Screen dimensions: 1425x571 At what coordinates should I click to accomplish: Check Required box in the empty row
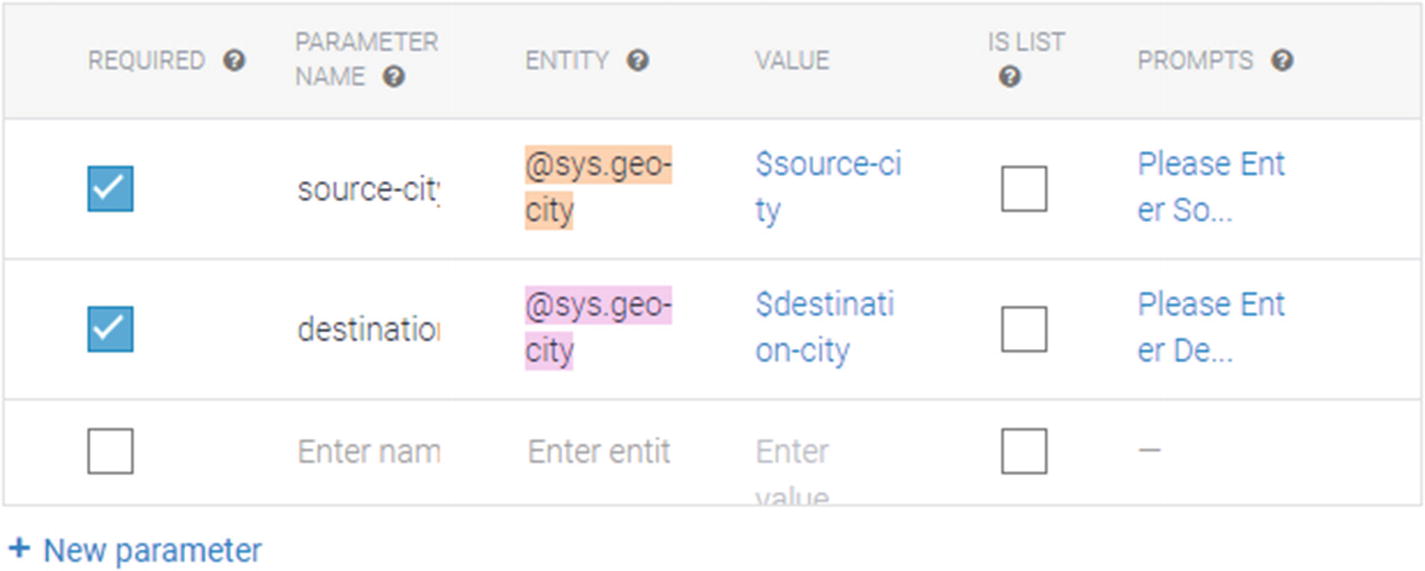[110, 451]
